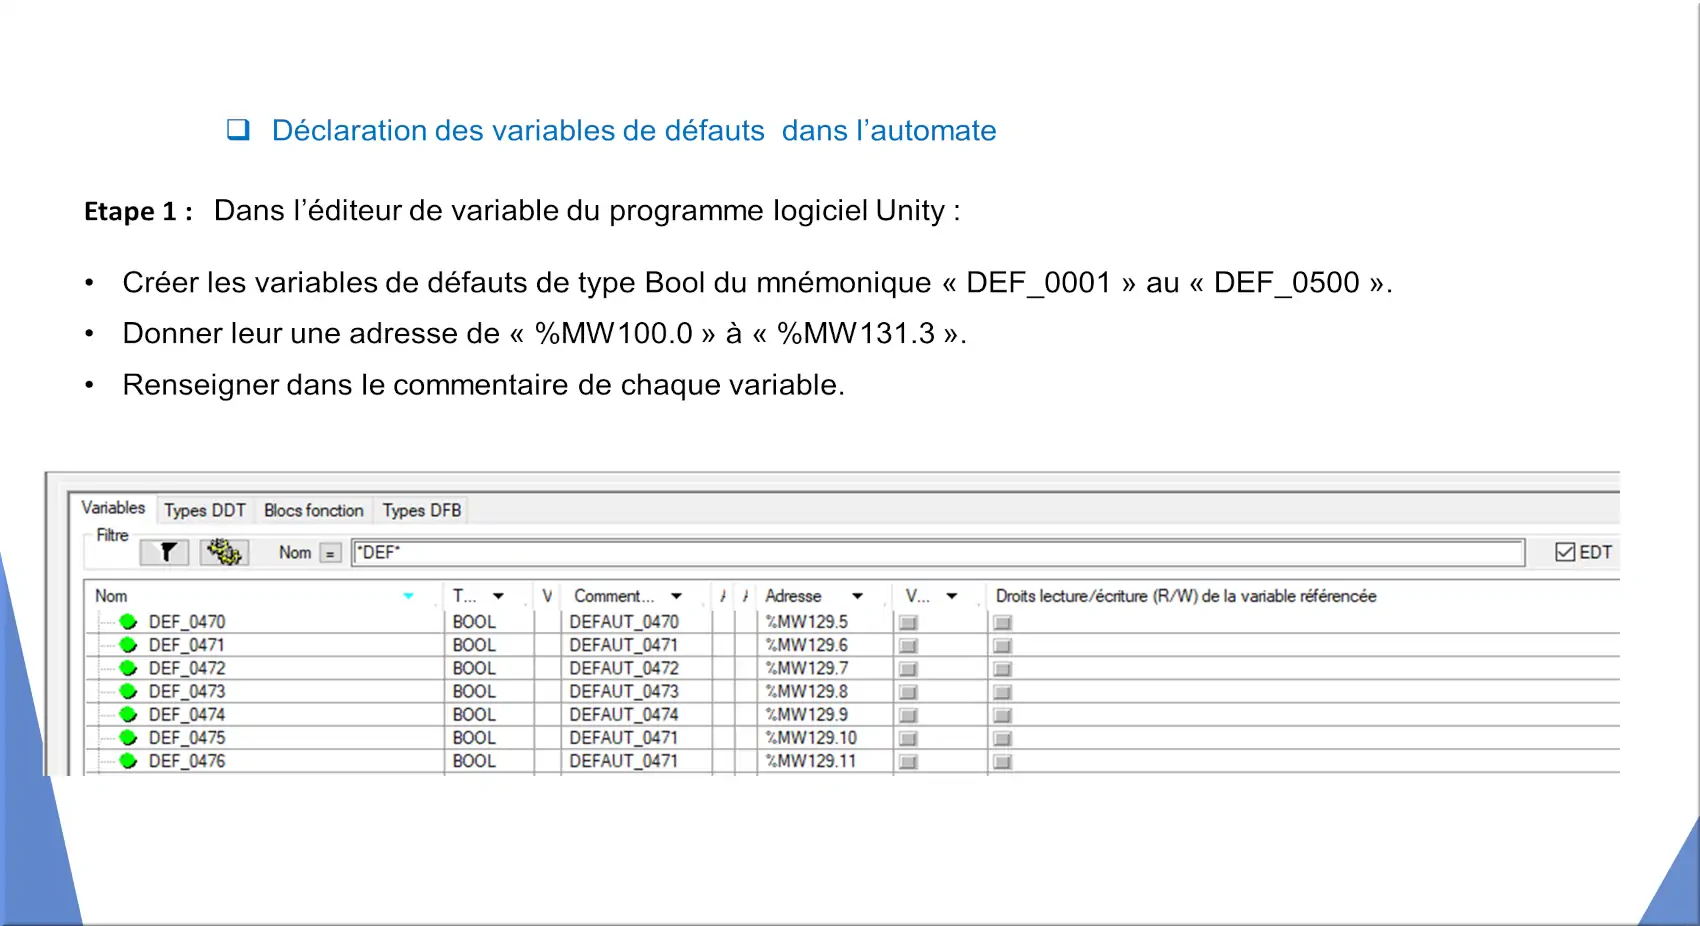Viewport: 1700px width, 926px height.
Task: Toggle the R/W rights checkbox for DEF_0474
Action: click(x=1003, y=715)
